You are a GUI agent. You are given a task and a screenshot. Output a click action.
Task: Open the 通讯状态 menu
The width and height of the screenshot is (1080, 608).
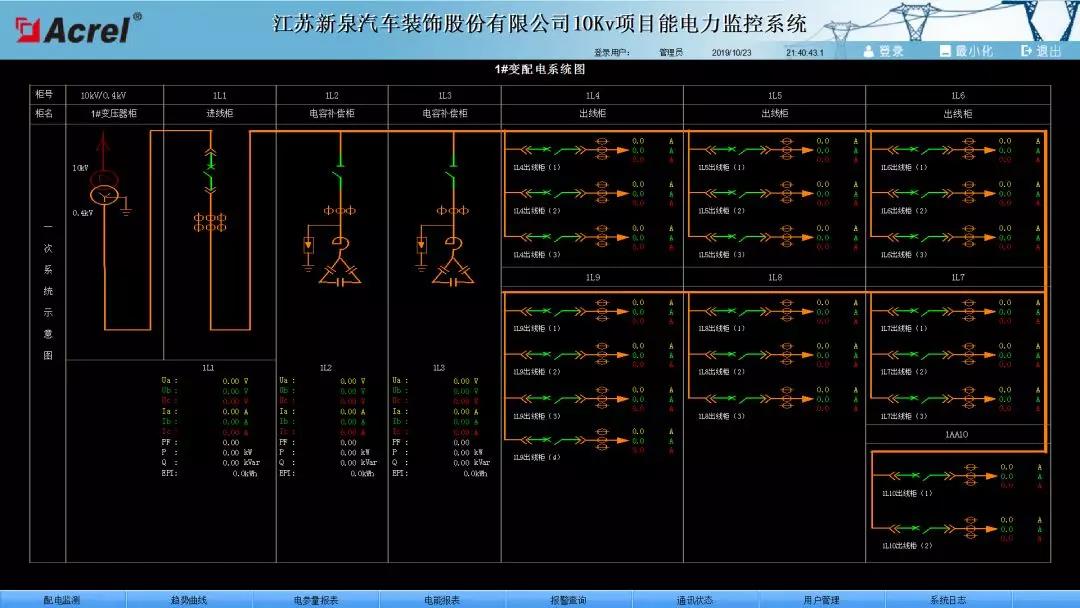694,600
